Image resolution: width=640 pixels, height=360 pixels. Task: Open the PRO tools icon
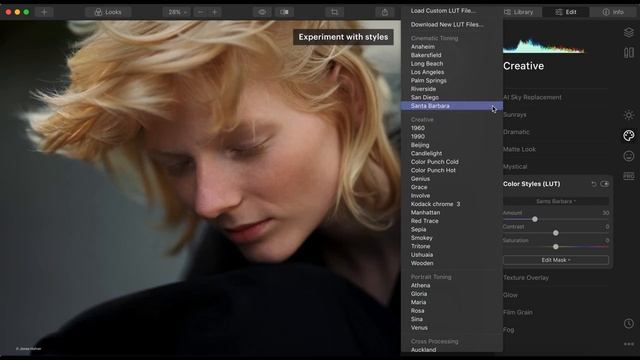[629, 176]
